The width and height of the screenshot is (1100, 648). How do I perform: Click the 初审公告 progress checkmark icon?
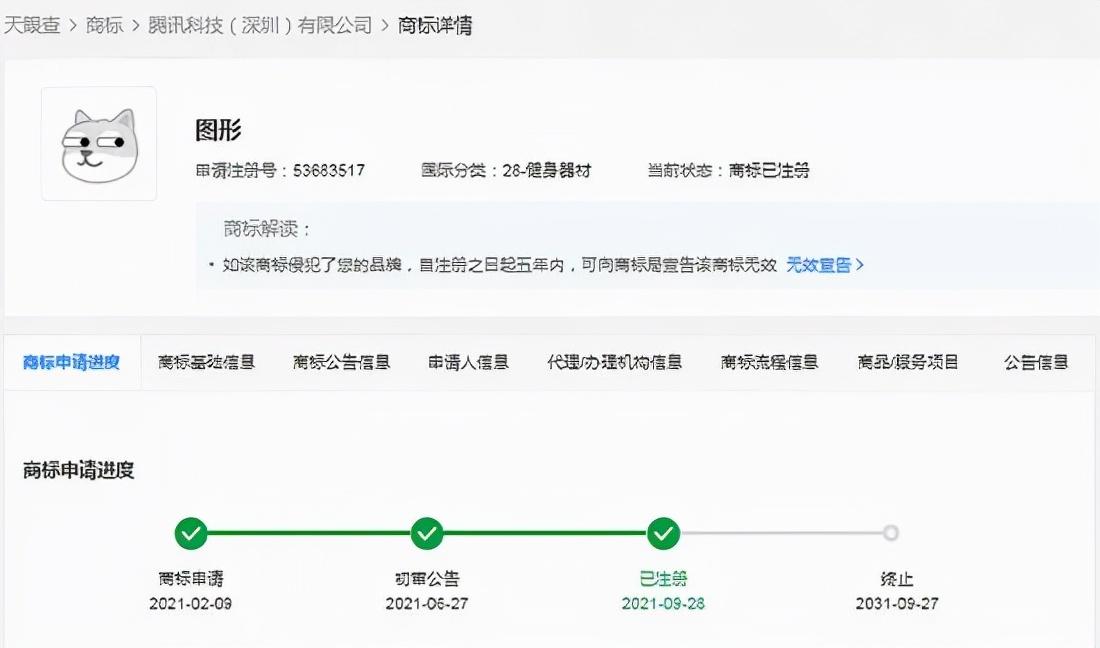coord(427,534)
